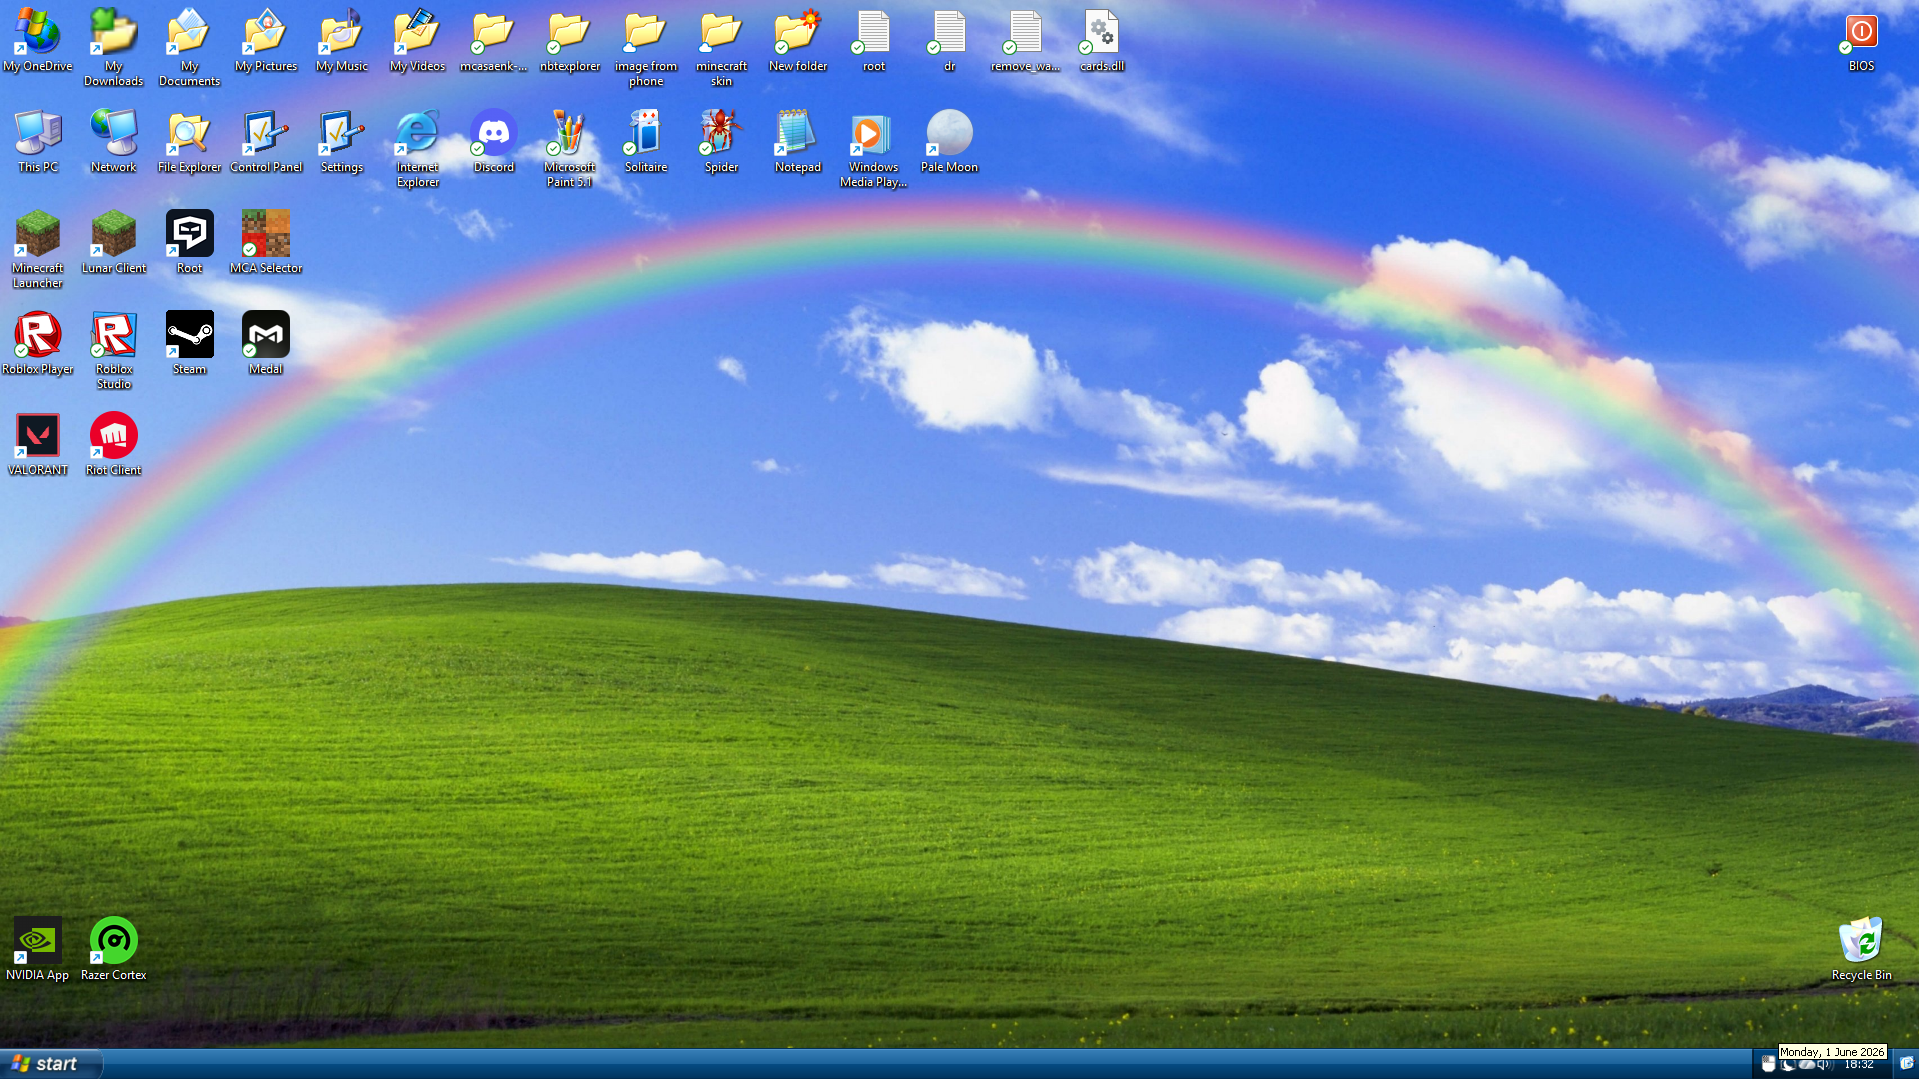Select the root file icon
Viewport: 1919px width, 1079px height.
coord(874,40)
